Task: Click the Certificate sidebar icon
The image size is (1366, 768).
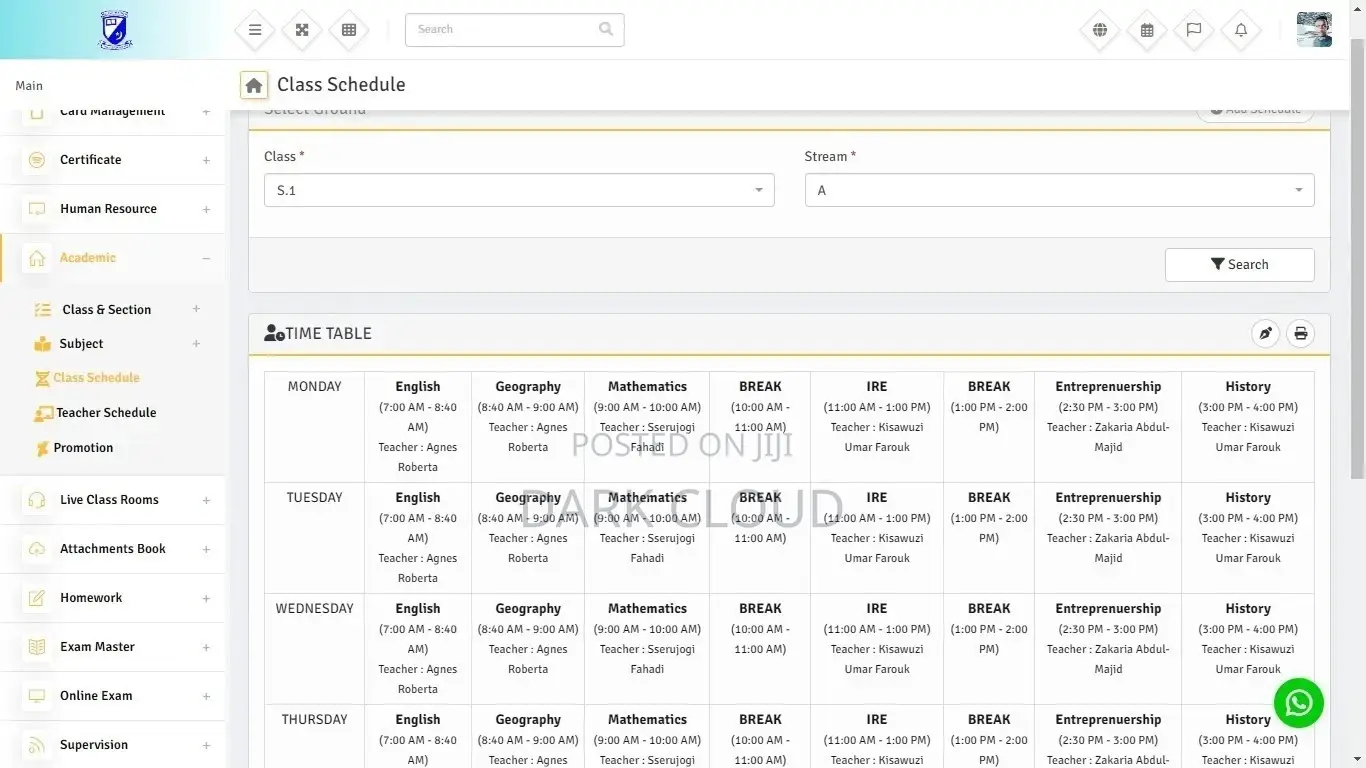Action: click(x=37, y=160)
